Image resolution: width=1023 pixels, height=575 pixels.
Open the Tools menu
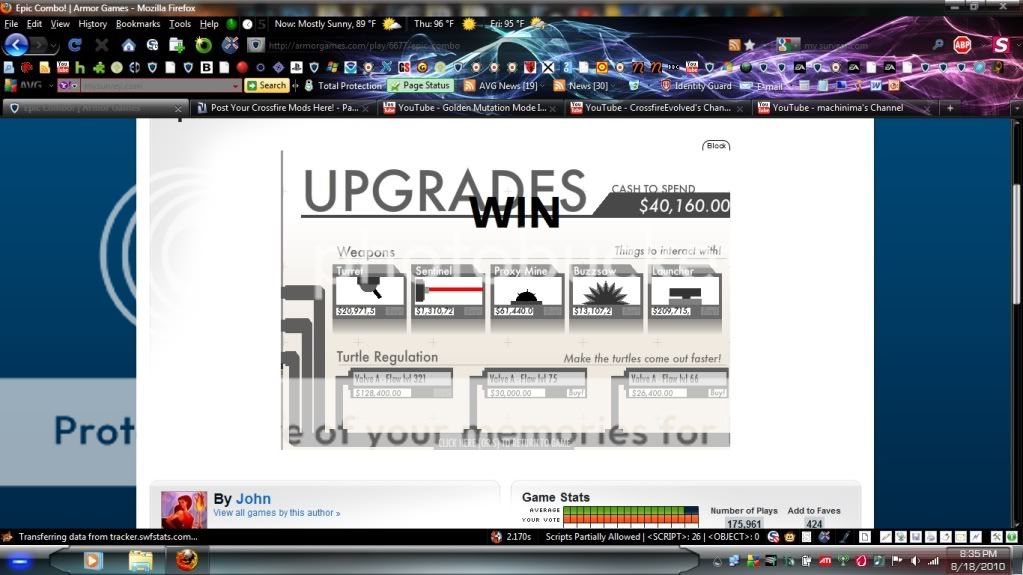point(180,24)
